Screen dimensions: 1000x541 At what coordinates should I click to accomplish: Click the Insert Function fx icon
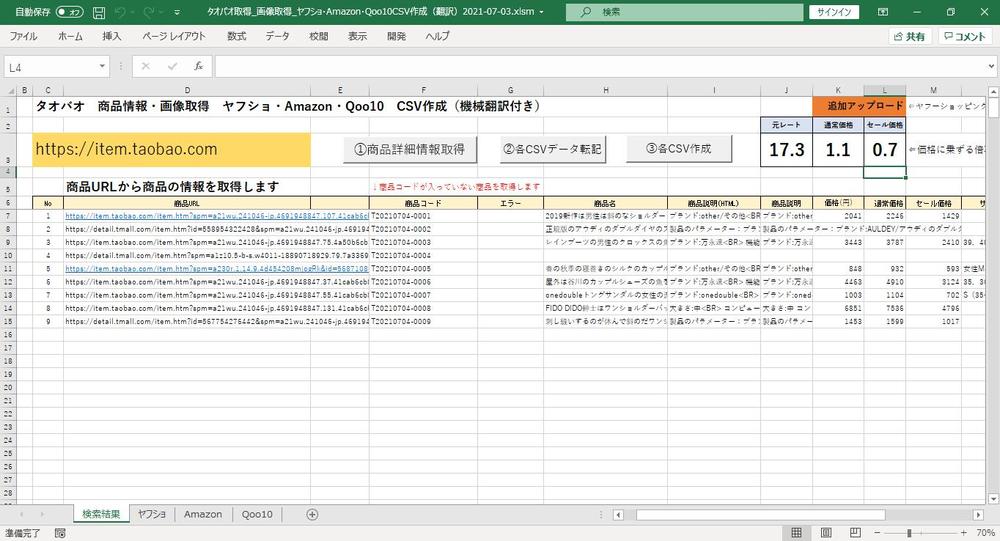[198, 66]
